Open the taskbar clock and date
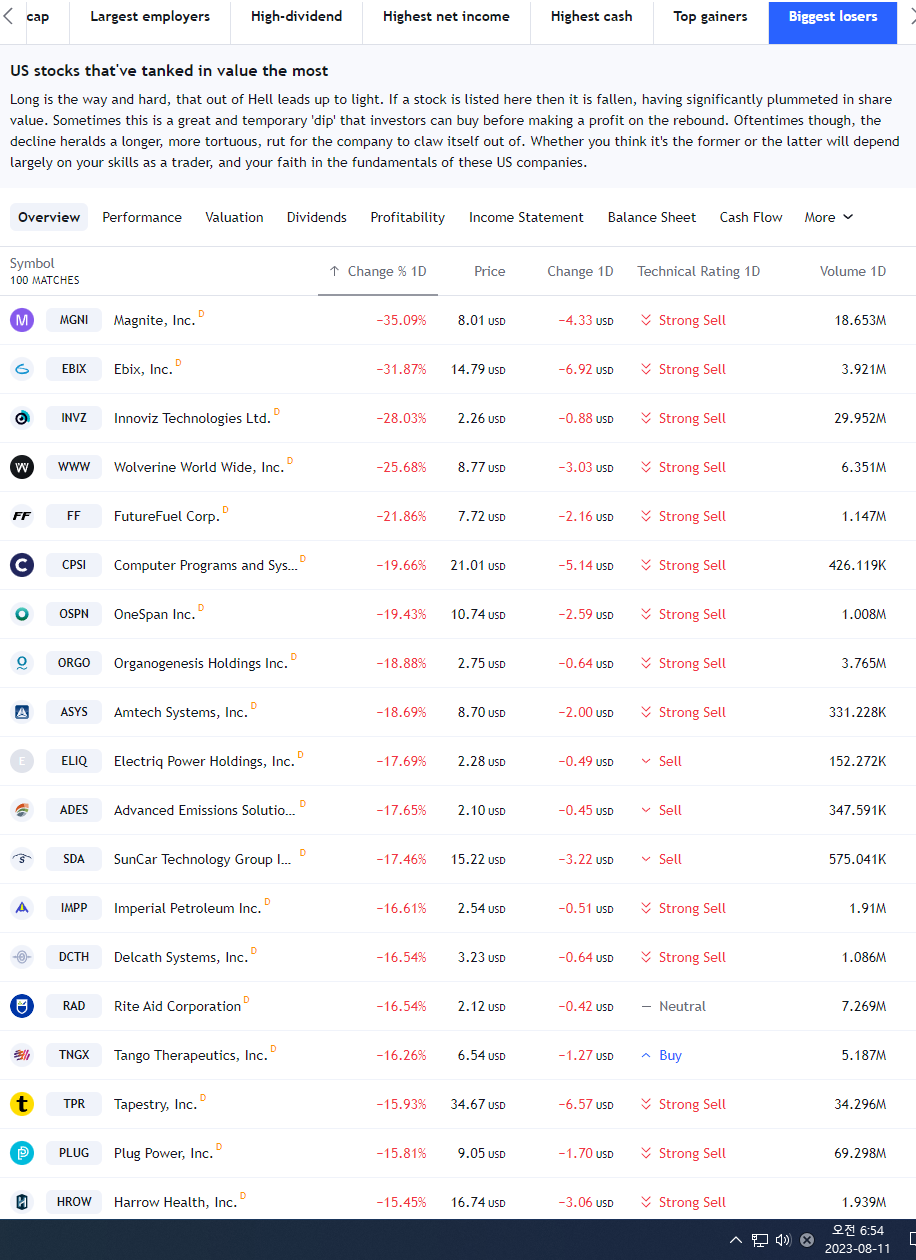916x1260 pixels. click(857, 1240)
